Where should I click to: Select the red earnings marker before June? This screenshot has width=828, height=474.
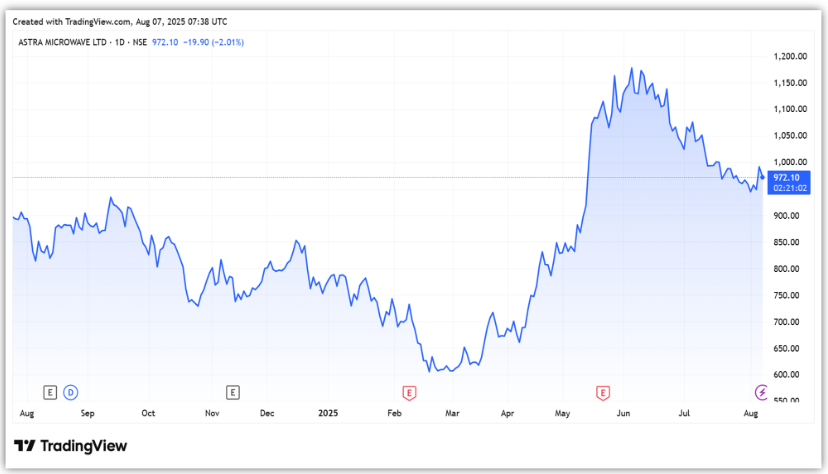(602, 390)
